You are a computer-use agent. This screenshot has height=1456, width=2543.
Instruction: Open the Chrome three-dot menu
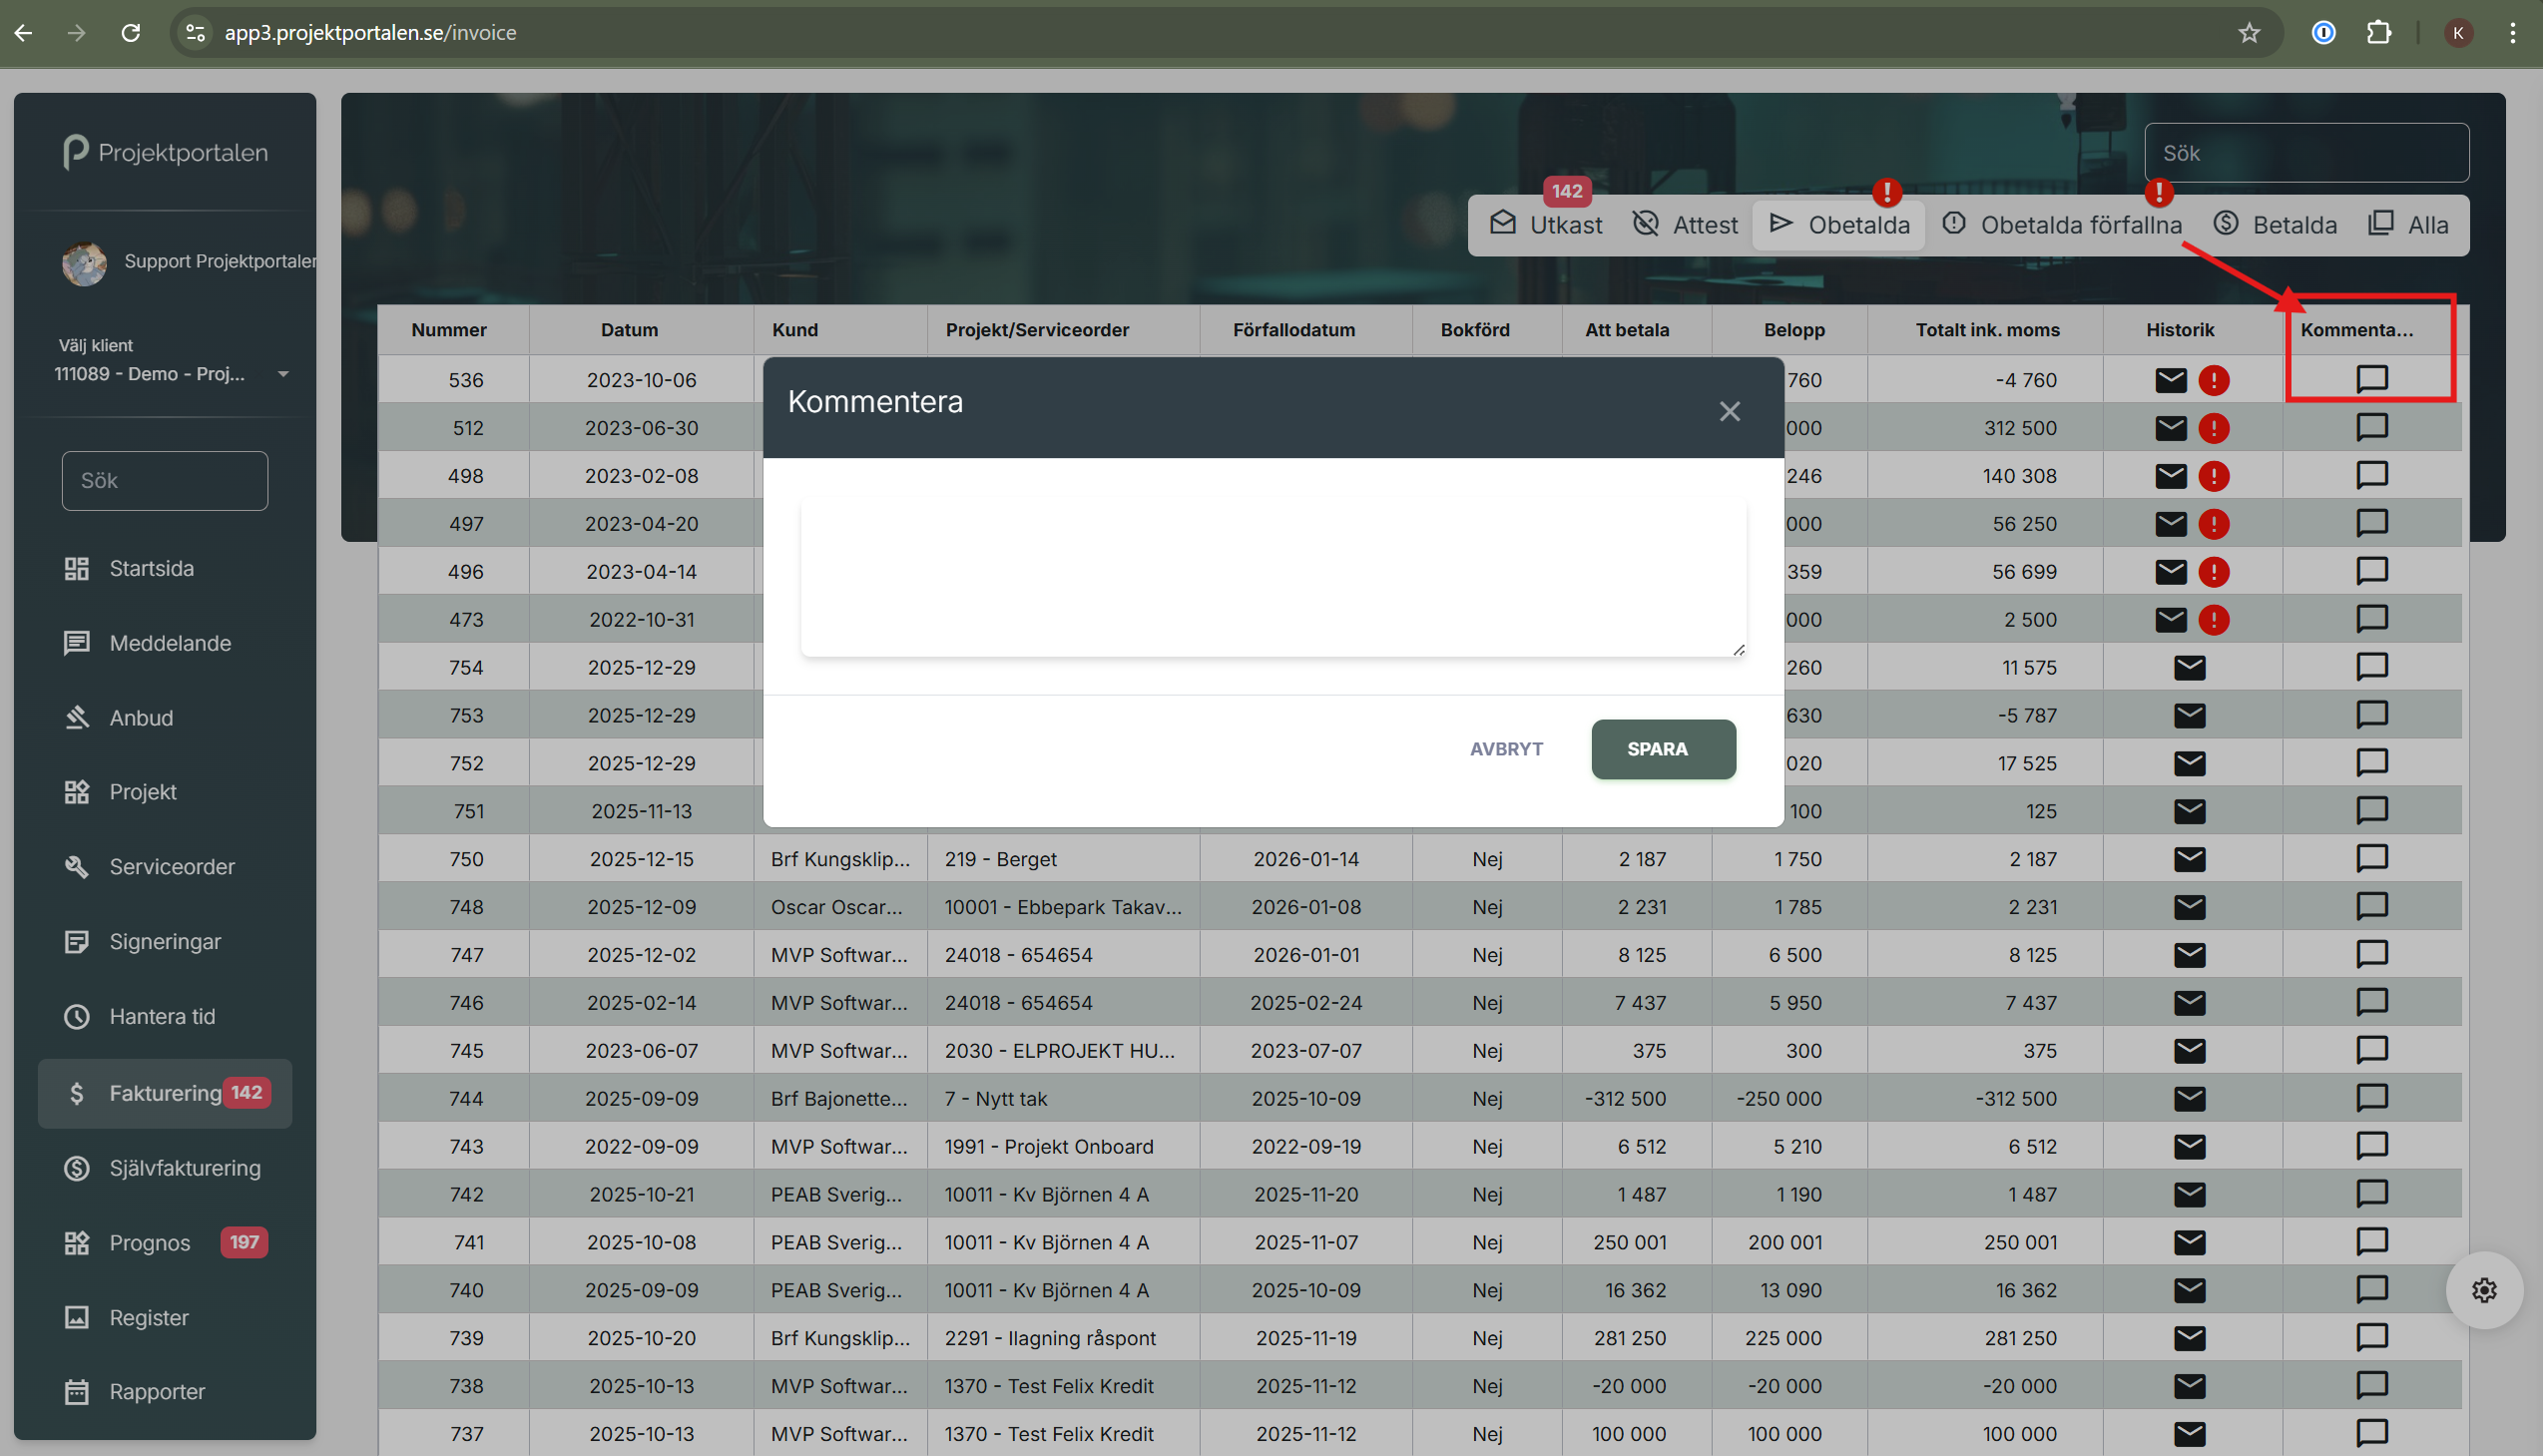(2511, 33)
